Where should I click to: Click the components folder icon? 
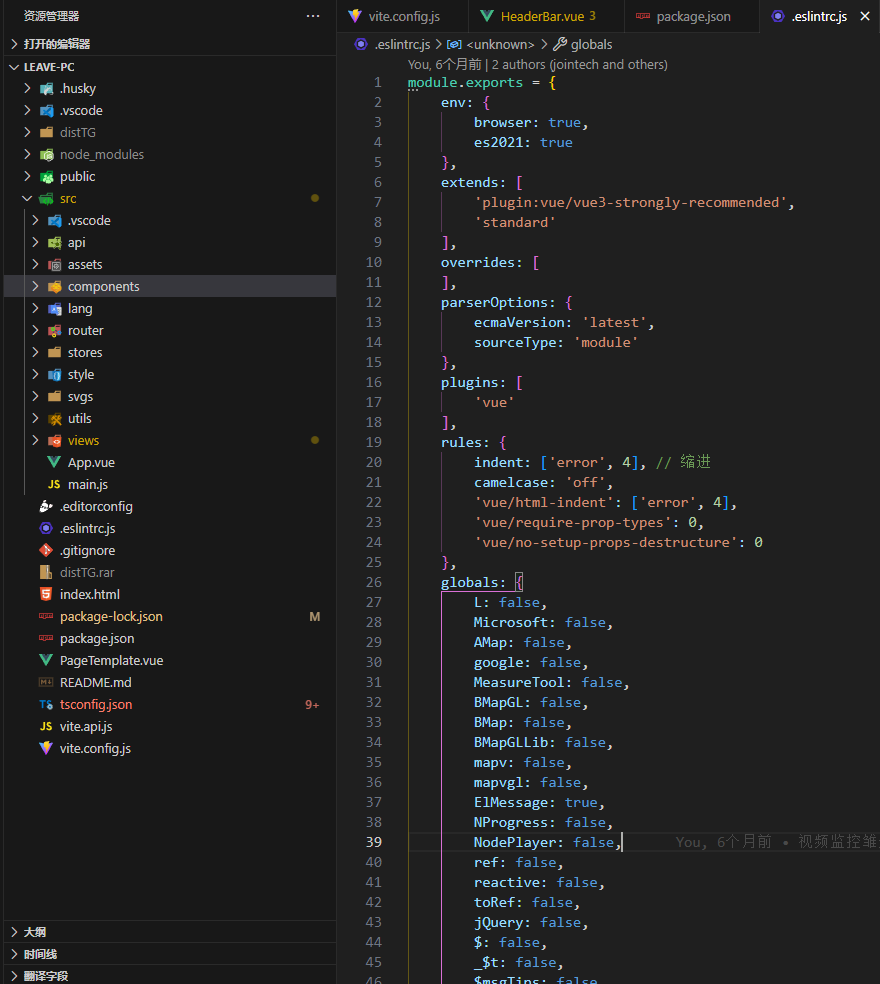click(54, 286)
